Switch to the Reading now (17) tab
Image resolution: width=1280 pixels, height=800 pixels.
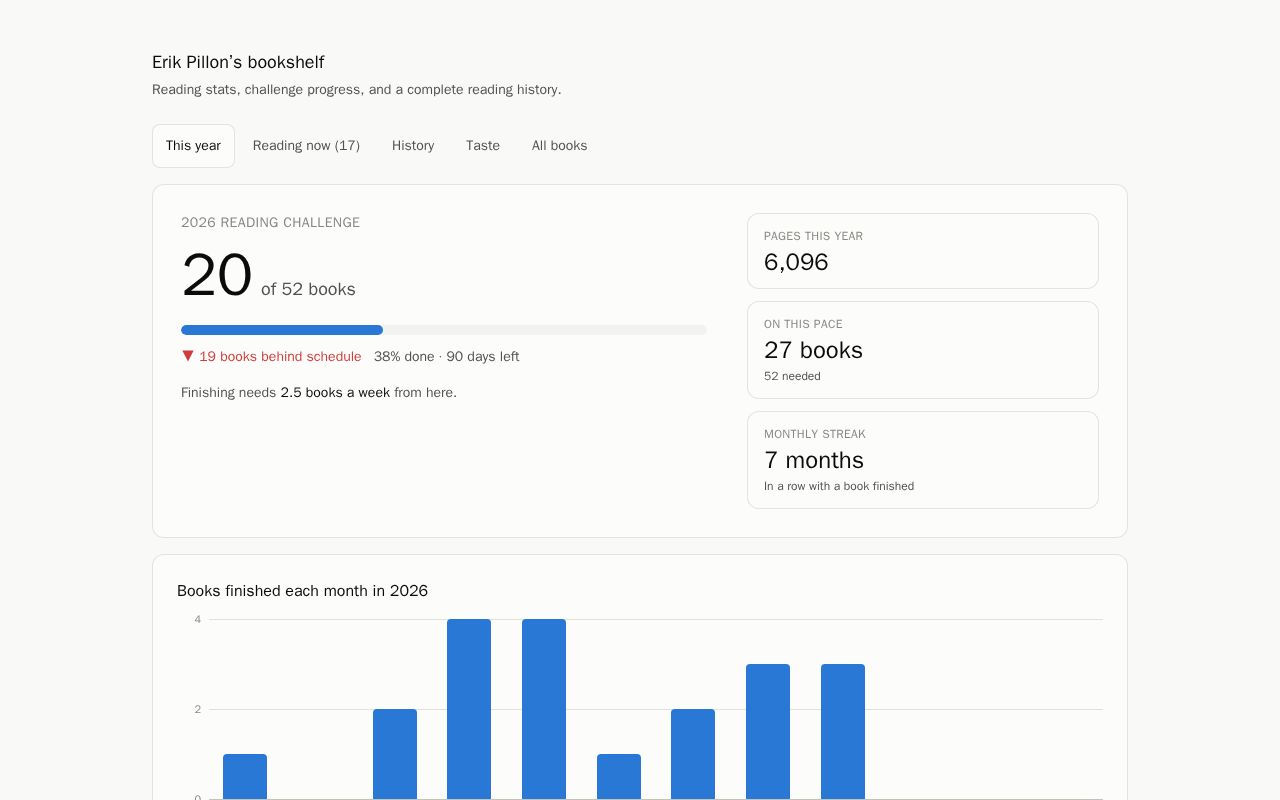coord(306,146)
